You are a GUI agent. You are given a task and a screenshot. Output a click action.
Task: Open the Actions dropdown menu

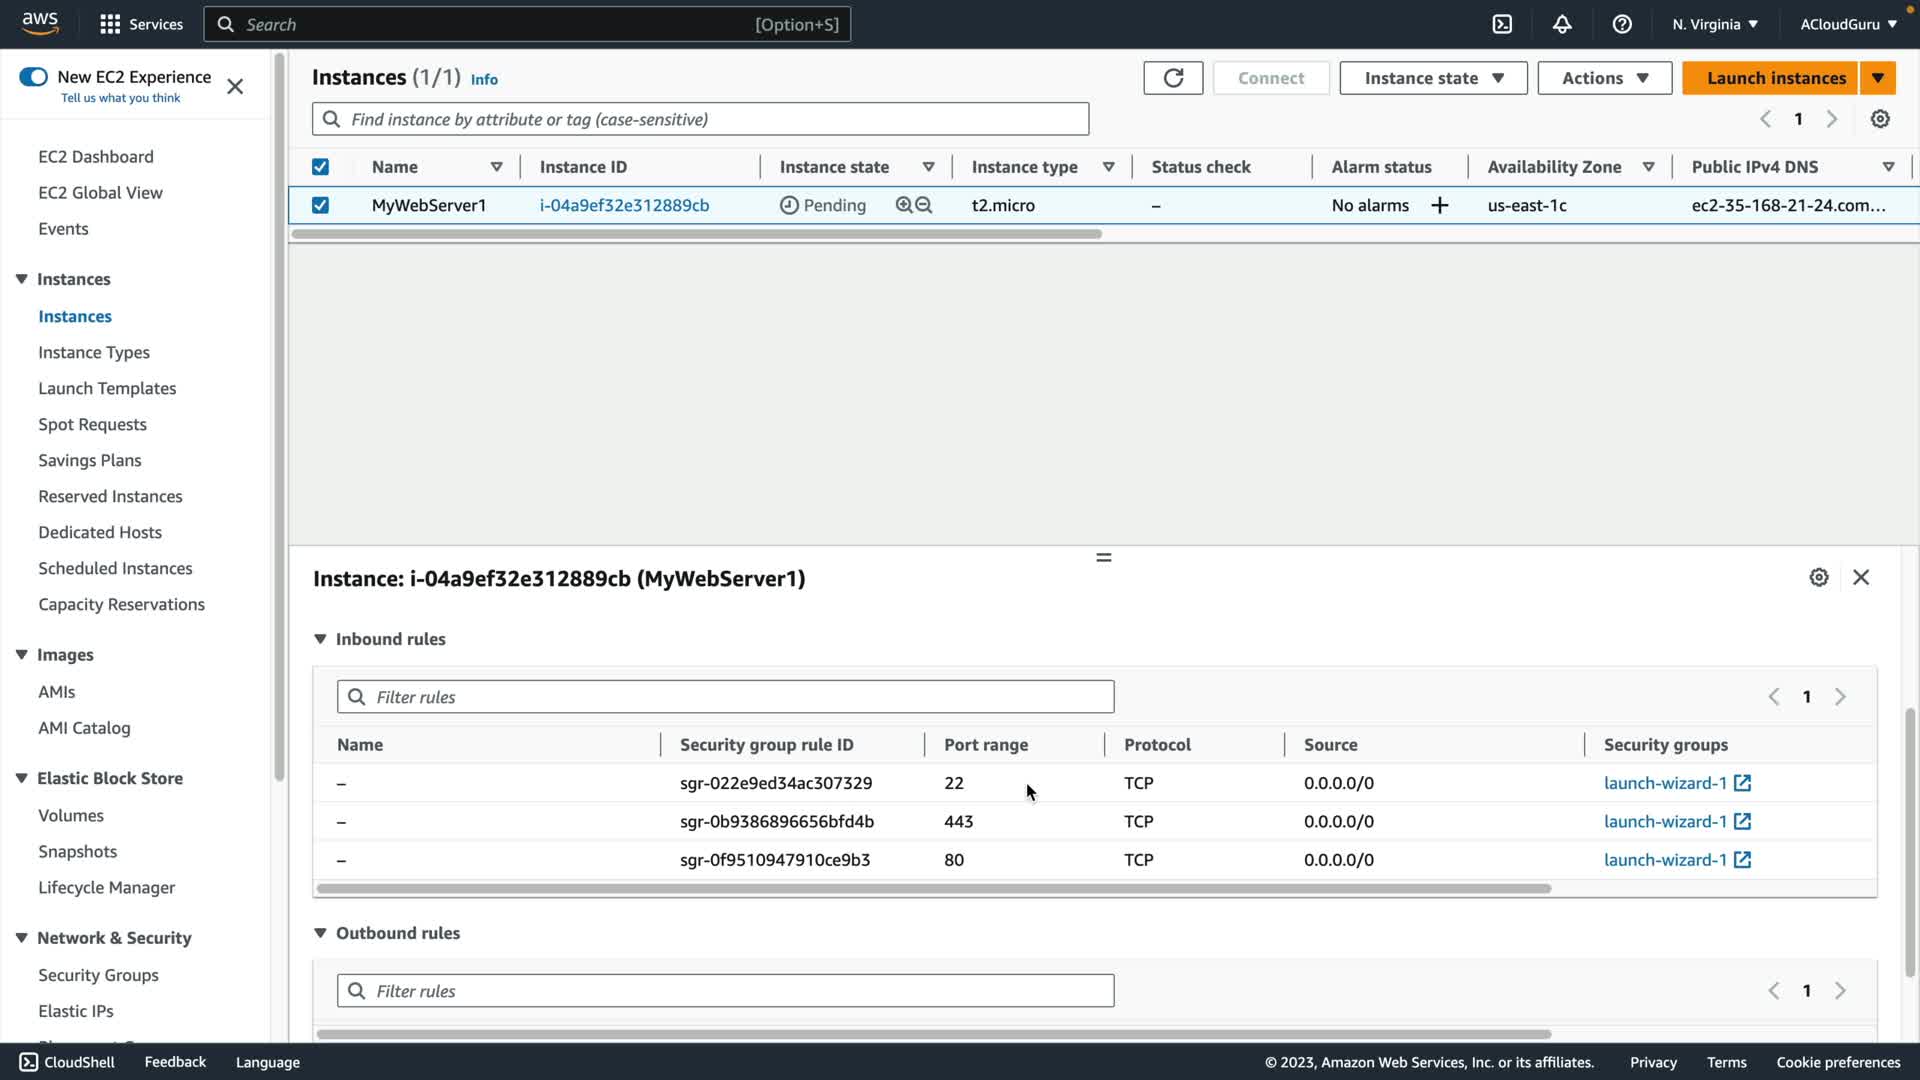click(x=1604, y=78)
